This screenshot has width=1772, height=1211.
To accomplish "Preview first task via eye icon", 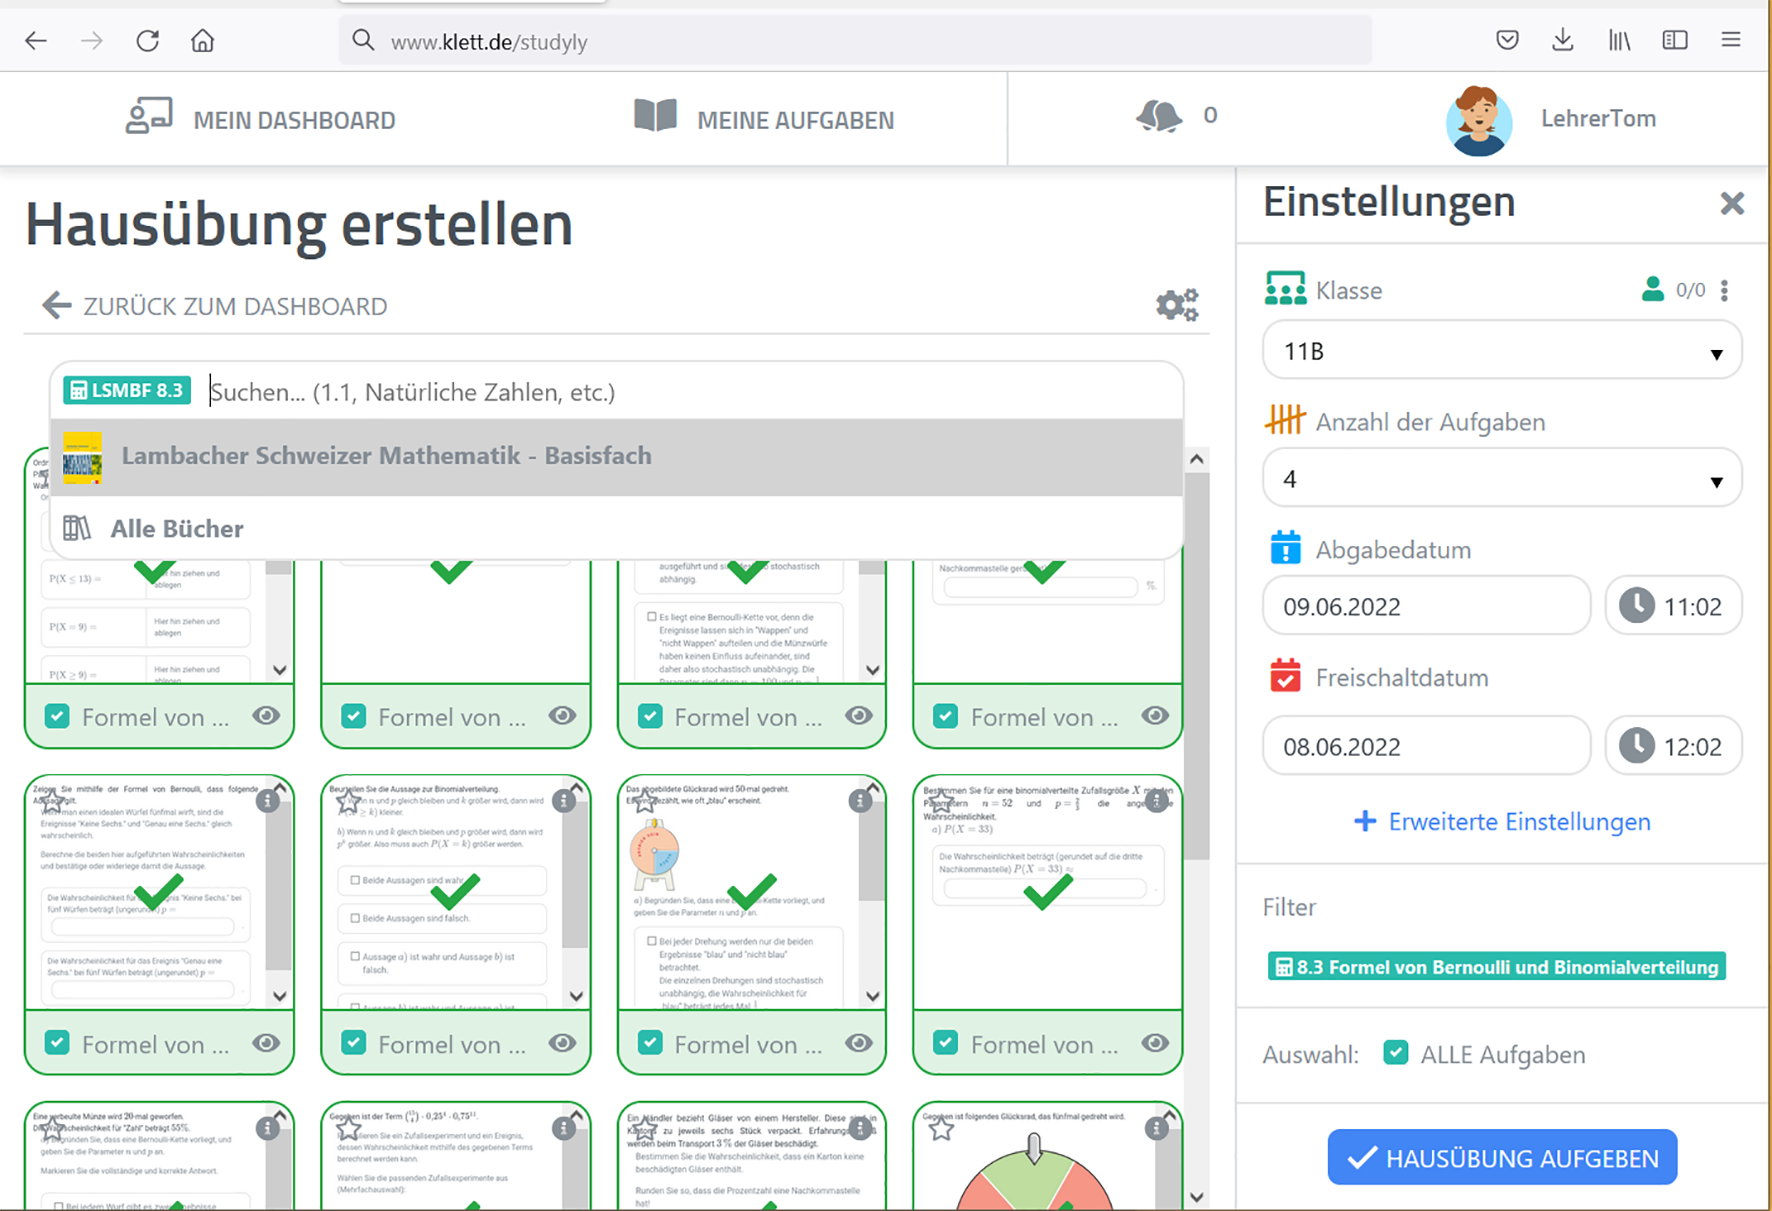I will [266, 716].
